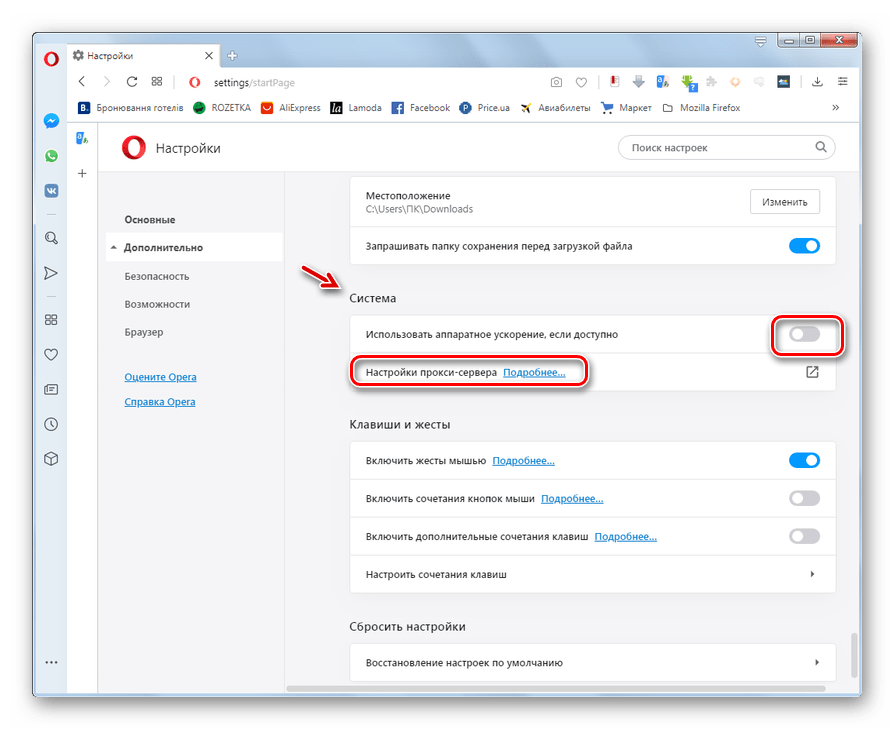Take a snapshot with the camera icon
The width and height of the screenshot is (895, 730).
click(556, 82)
